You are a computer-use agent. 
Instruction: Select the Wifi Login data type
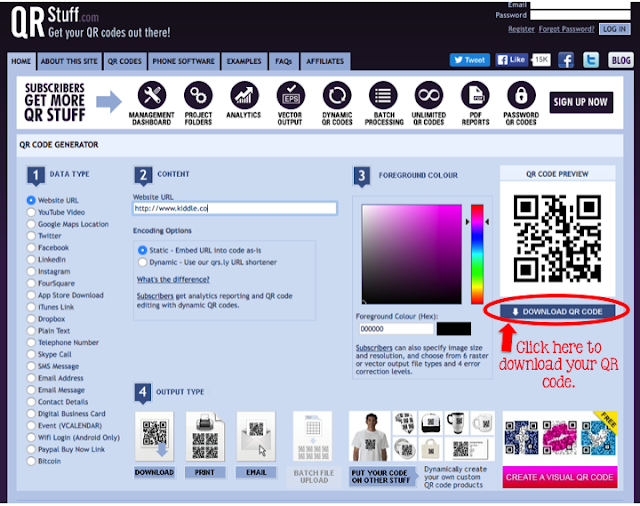(31, 437)
